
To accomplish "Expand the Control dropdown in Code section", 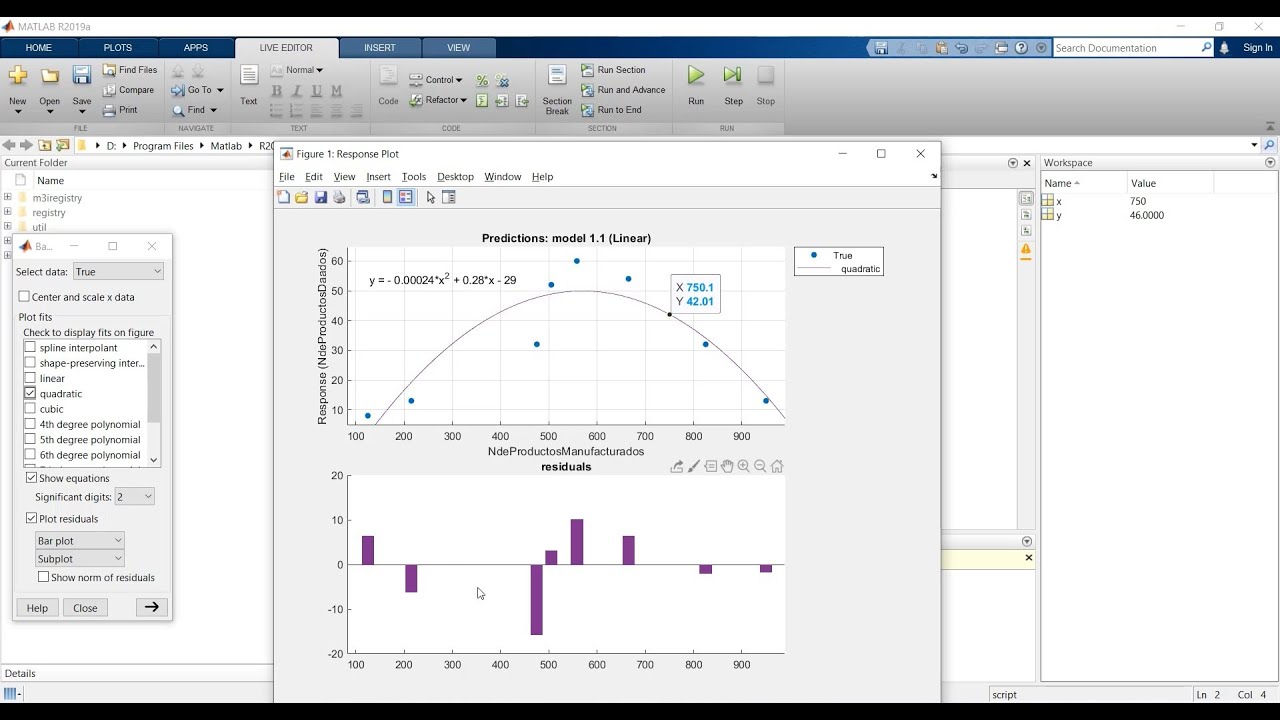I will [x=436, y=80].
